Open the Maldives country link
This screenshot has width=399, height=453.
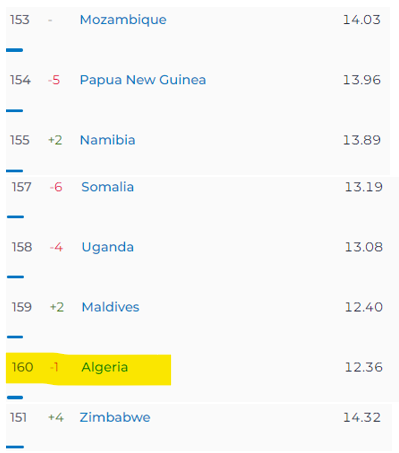[x=110, y=307]
